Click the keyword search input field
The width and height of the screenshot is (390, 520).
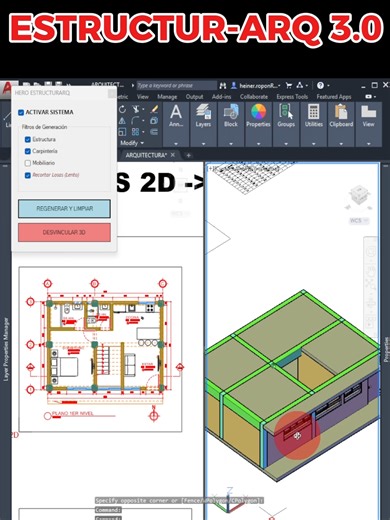tap(176, 86)
